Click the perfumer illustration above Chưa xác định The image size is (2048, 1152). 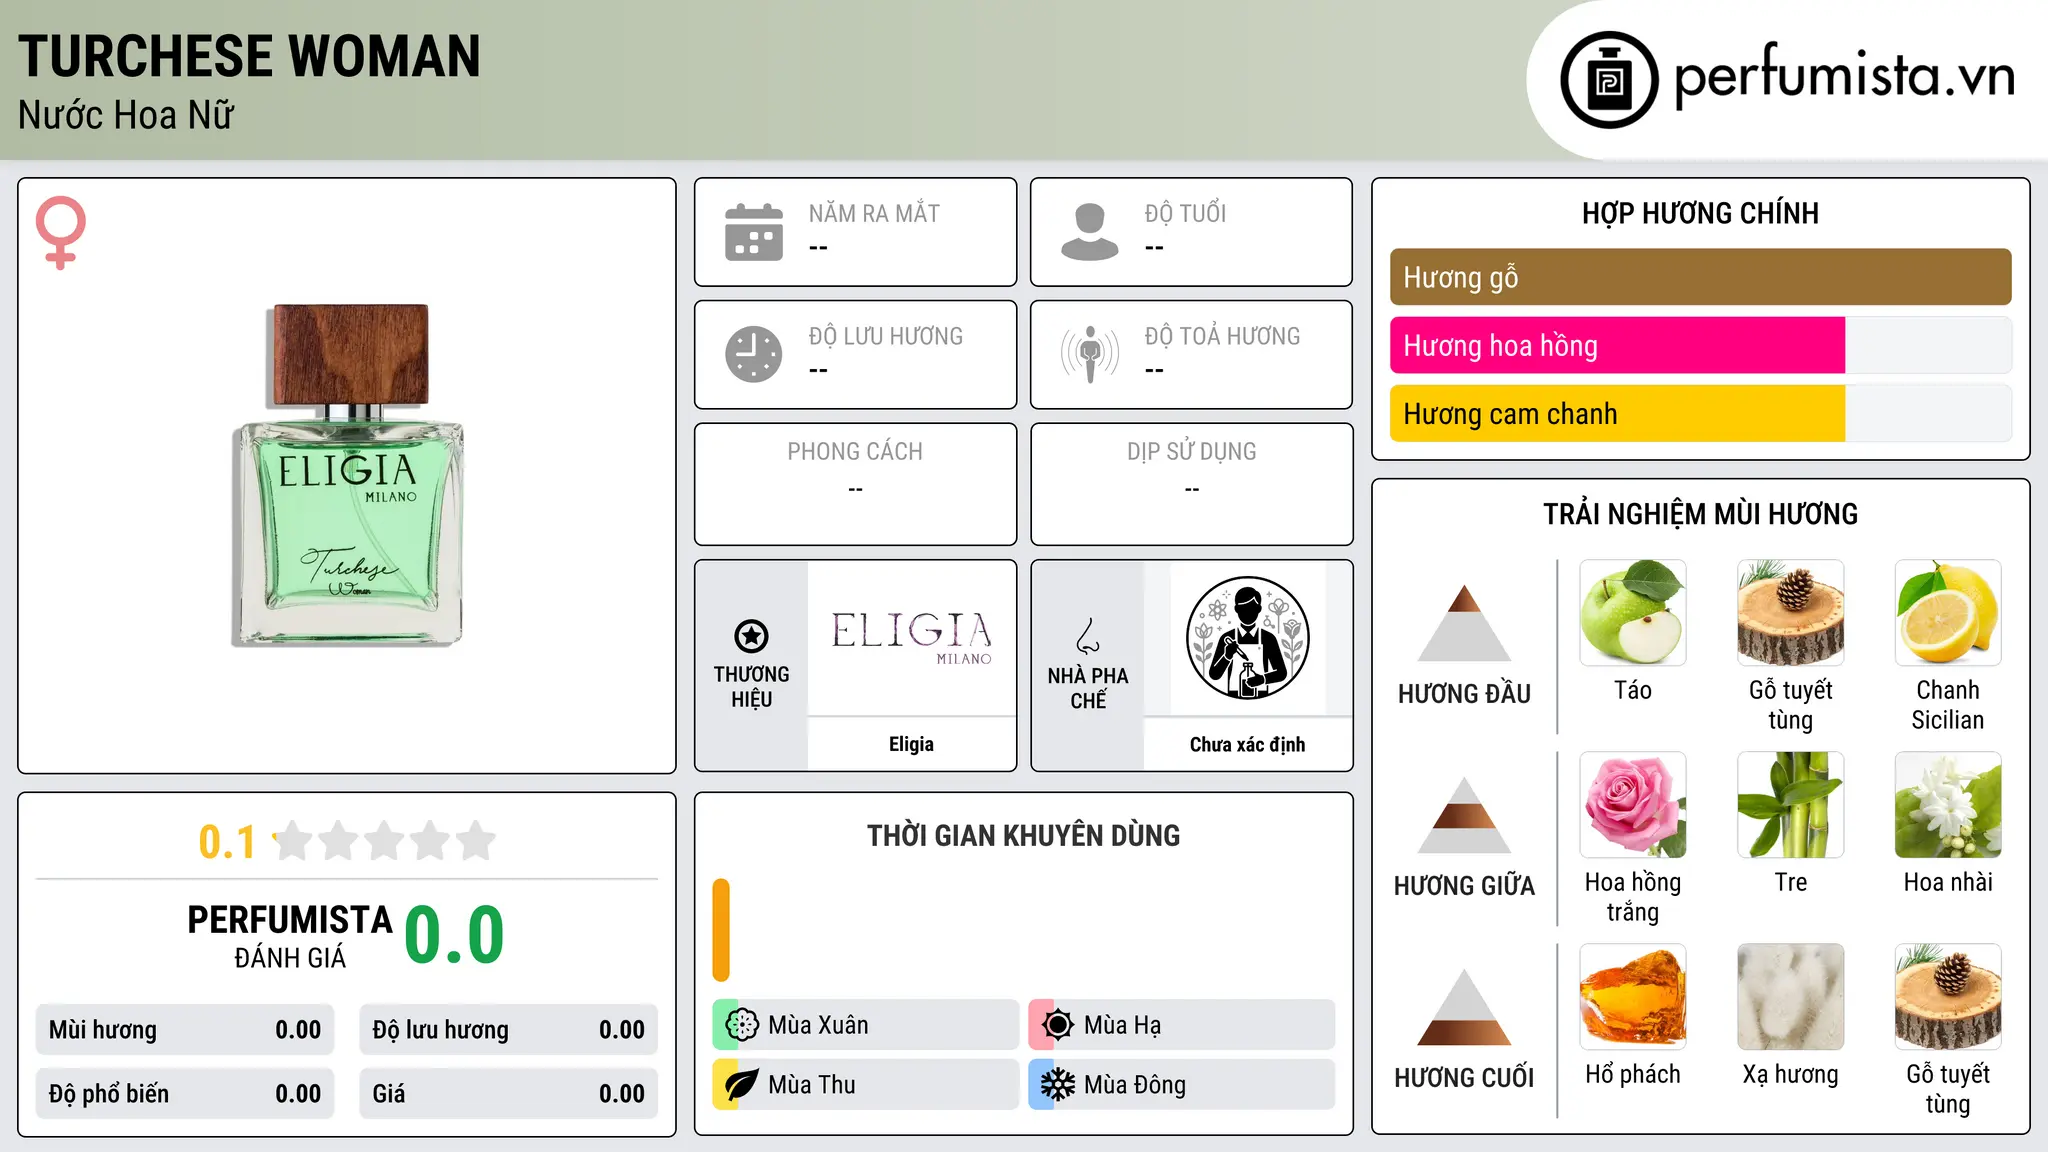1248,638
